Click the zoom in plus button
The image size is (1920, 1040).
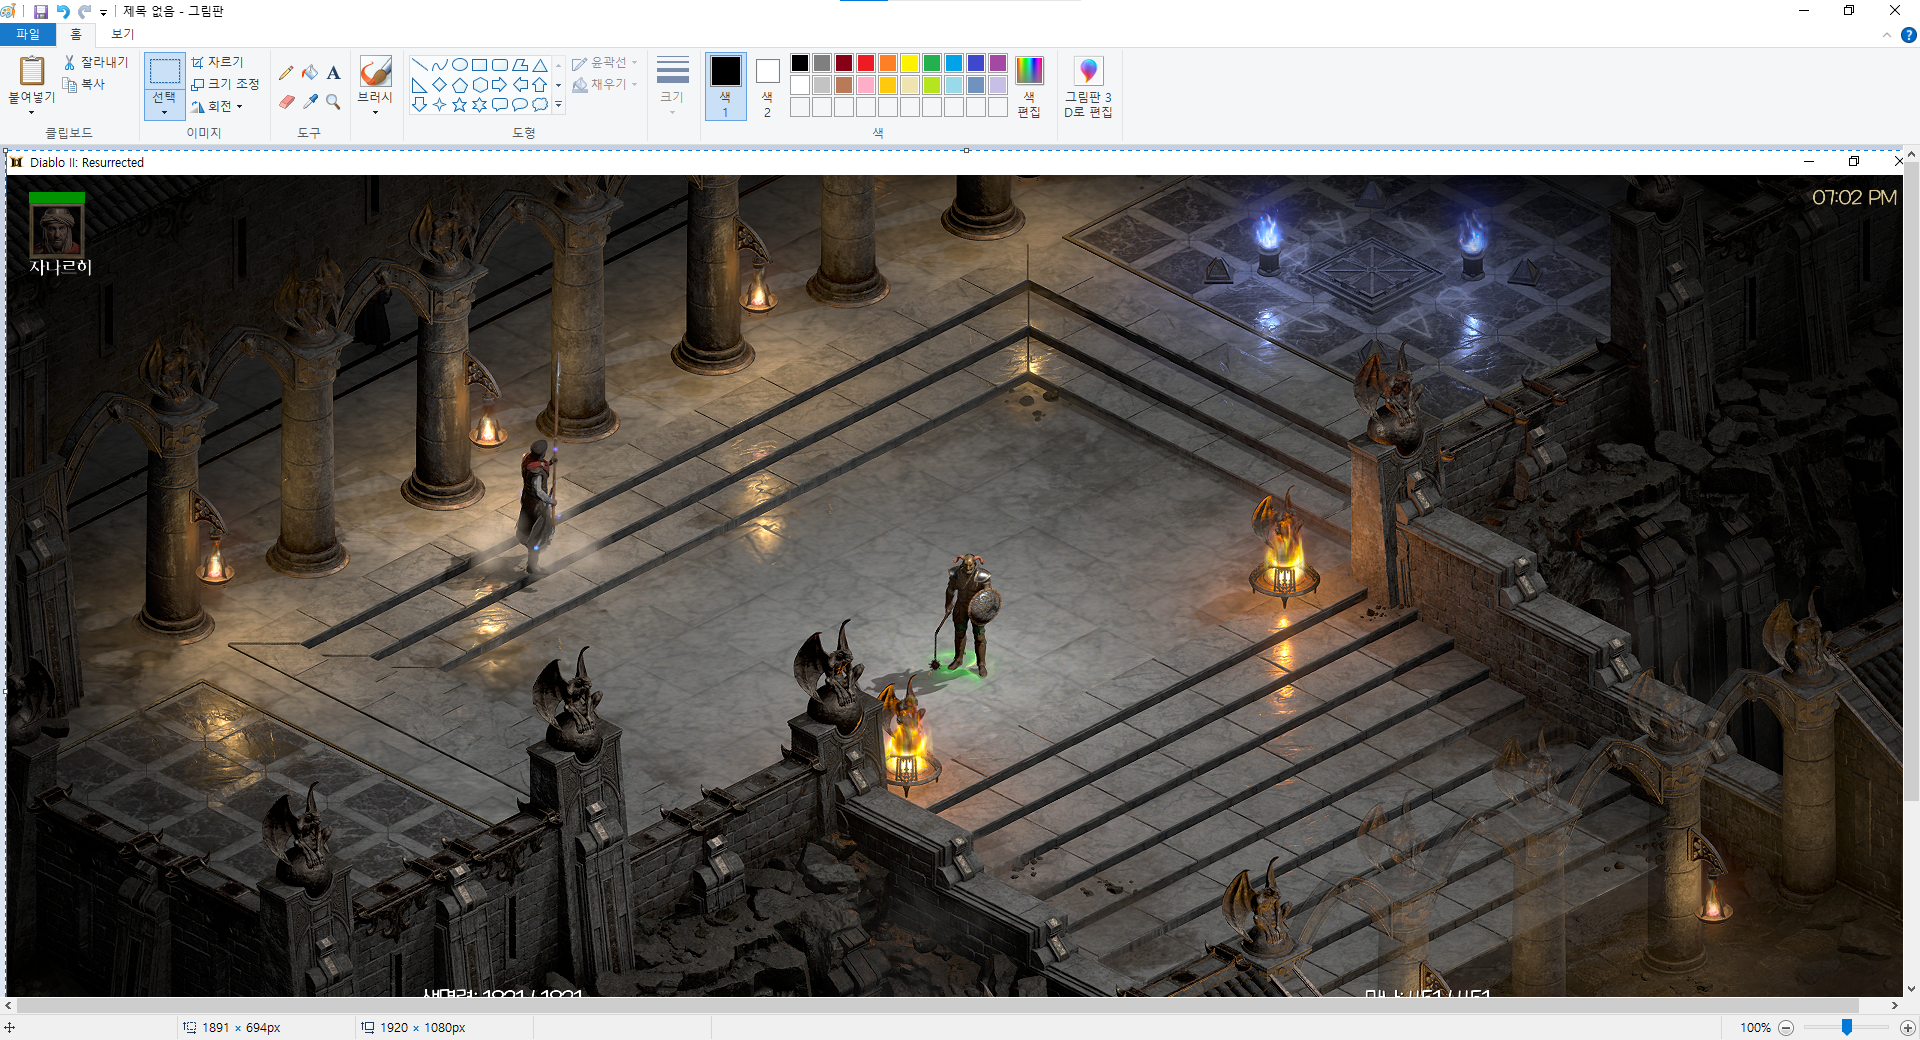click(1907, 1028)
